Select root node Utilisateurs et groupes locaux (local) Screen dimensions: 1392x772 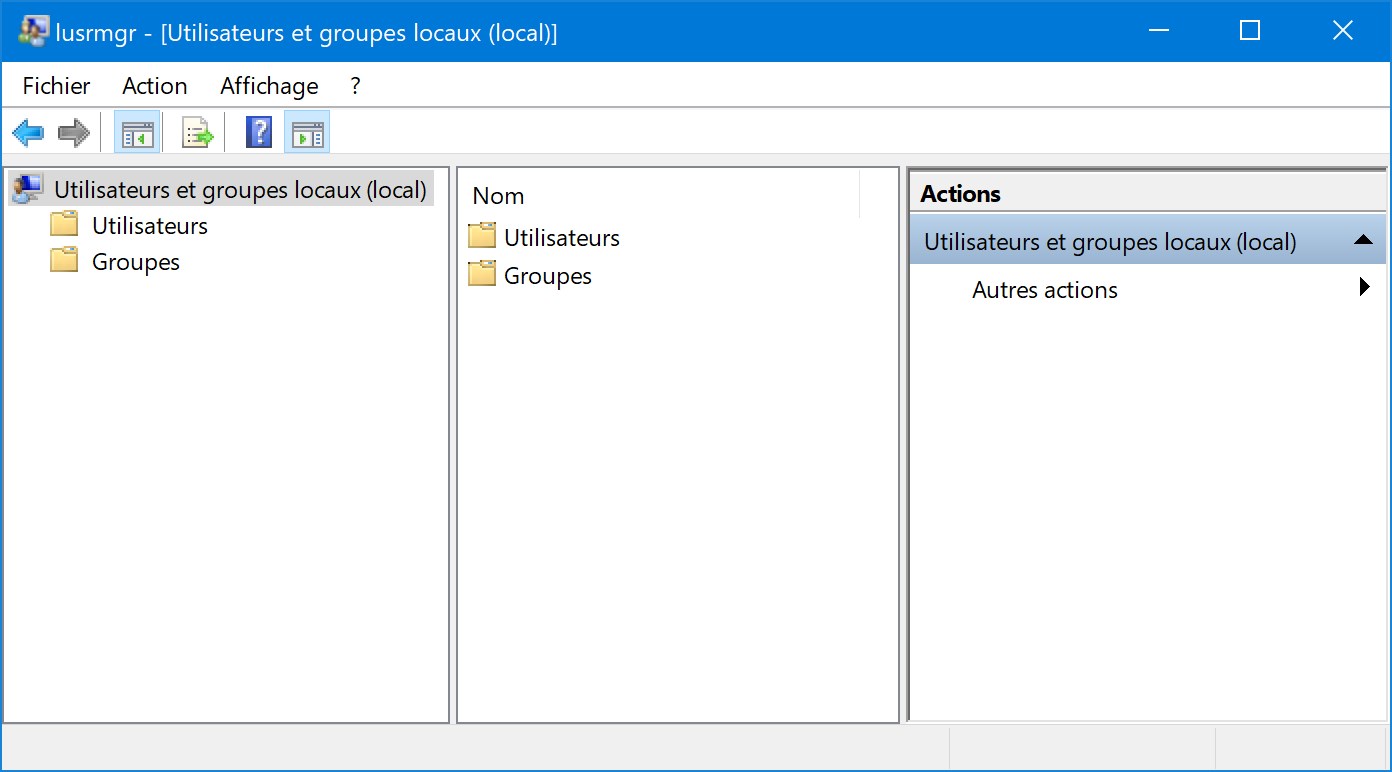point(240,189)
